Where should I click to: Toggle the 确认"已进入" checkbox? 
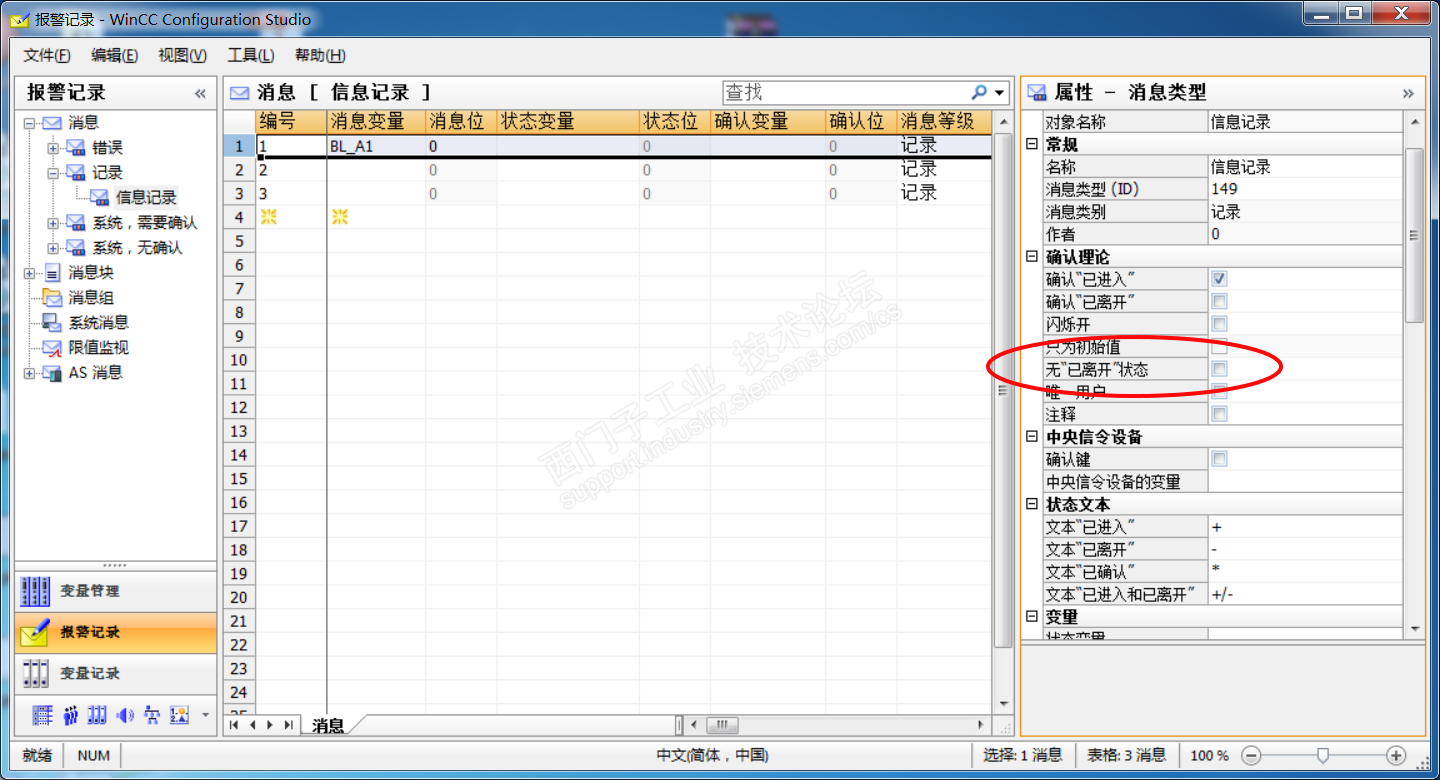[x=1219, y=279]
